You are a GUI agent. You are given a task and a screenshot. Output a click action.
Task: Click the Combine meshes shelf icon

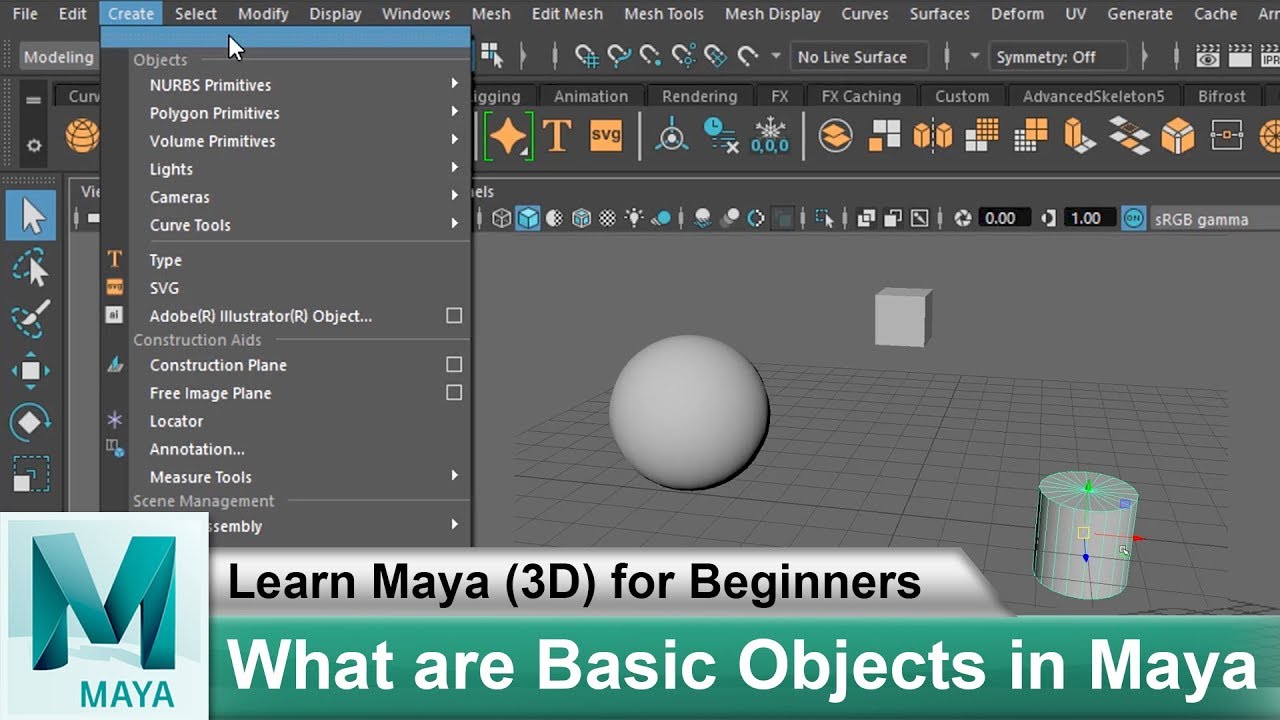tap(835, 135)
